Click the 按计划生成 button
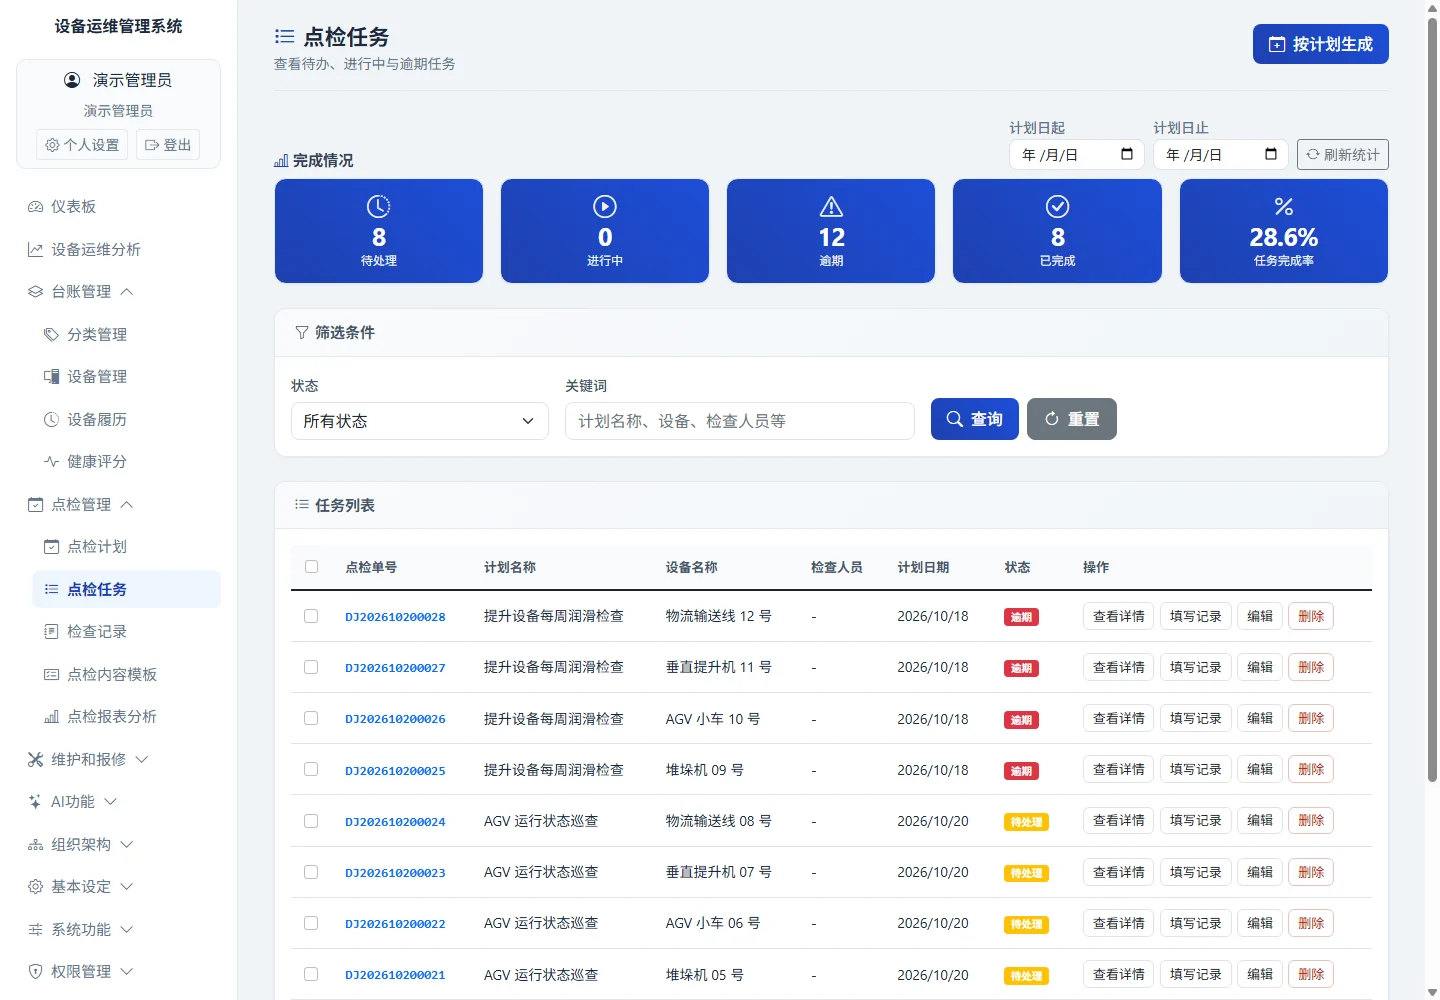Screen dimensions: 1440x1000 [x=1320, y=44]
